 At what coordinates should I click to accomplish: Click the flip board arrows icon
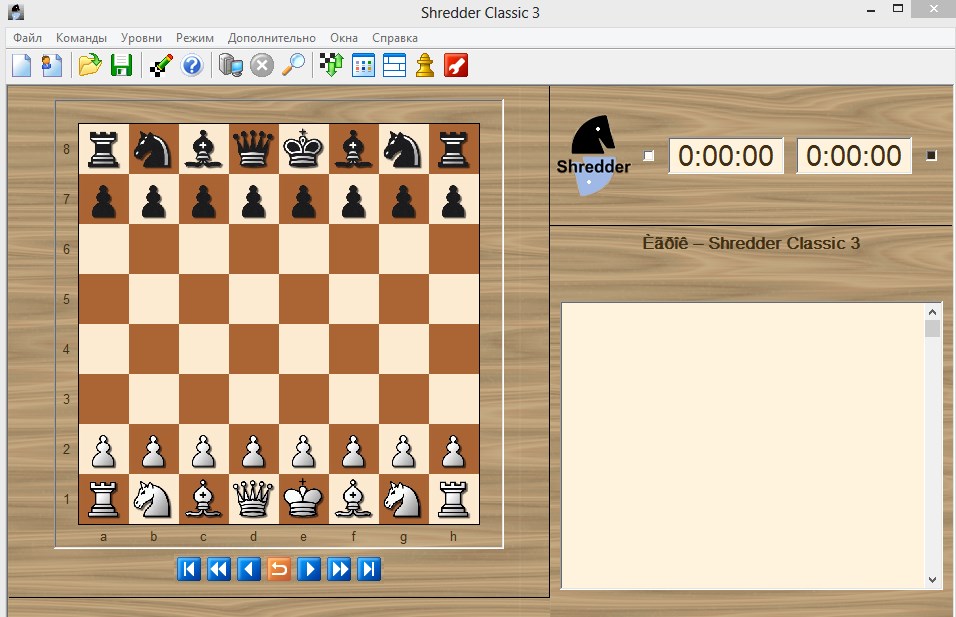tap(332, 65)
